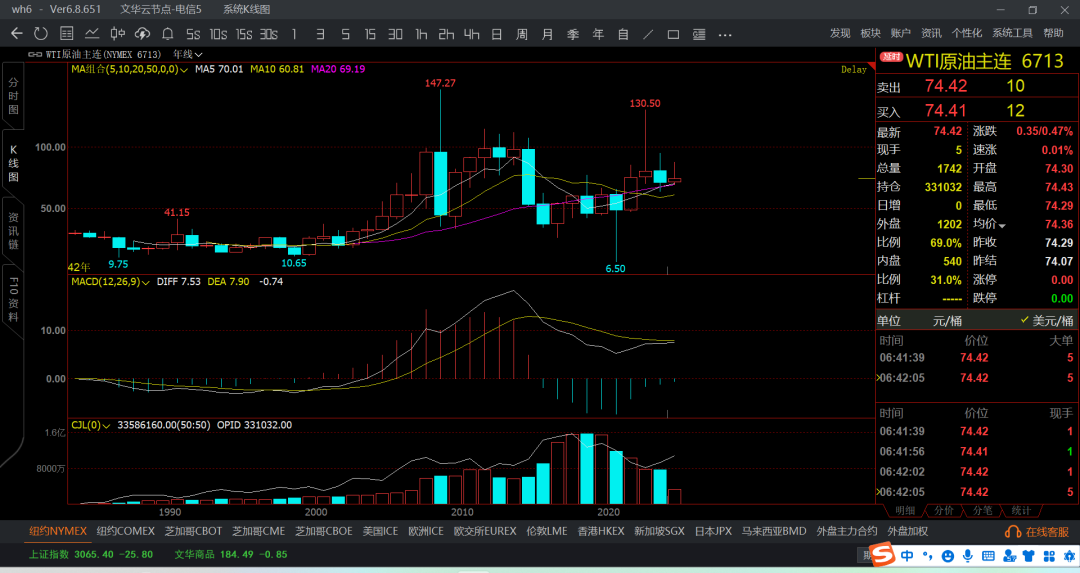Toggle the 美元/桶 unit checkmark option
1080x573 pixels.
1046,321
